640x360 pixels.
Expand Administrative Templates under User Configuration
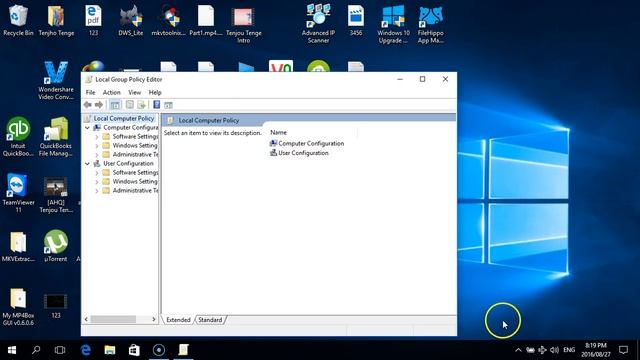pos(97,191)
